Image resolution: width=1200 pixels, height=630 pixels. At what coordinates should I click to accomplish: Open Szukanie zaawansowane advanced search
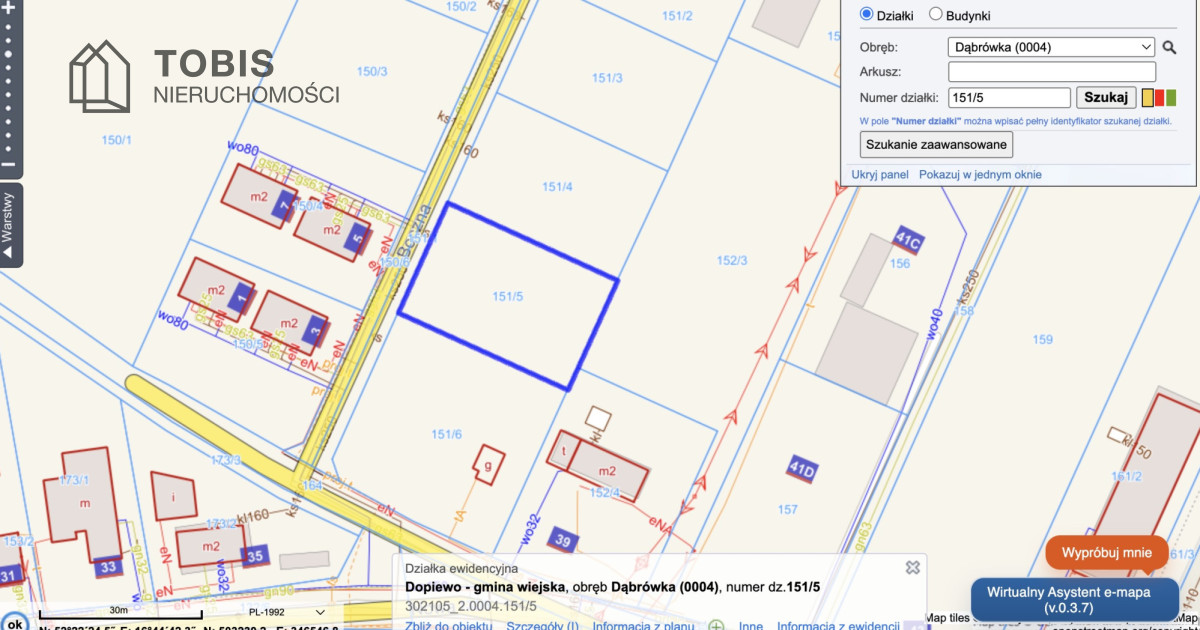click(x=936, y=144)
